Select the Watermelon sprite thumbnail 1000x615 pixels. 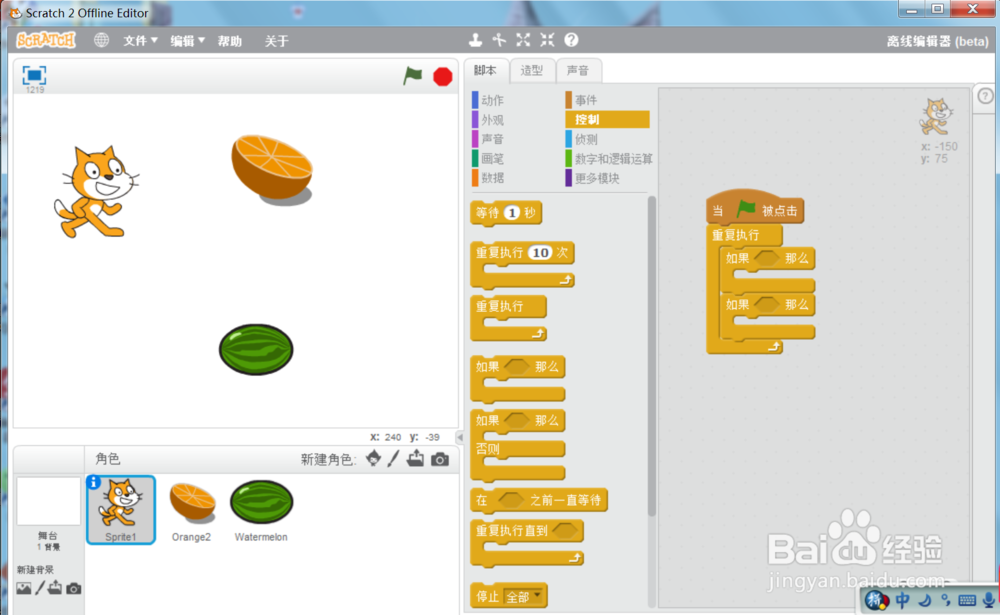coord(261,510)
